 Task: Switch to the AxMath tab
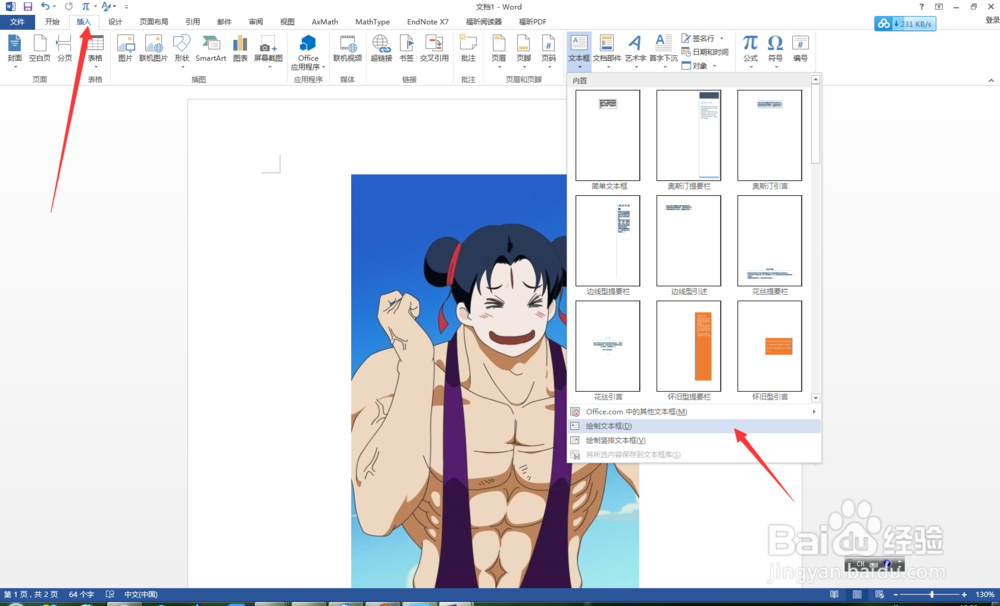coord(325,22)
